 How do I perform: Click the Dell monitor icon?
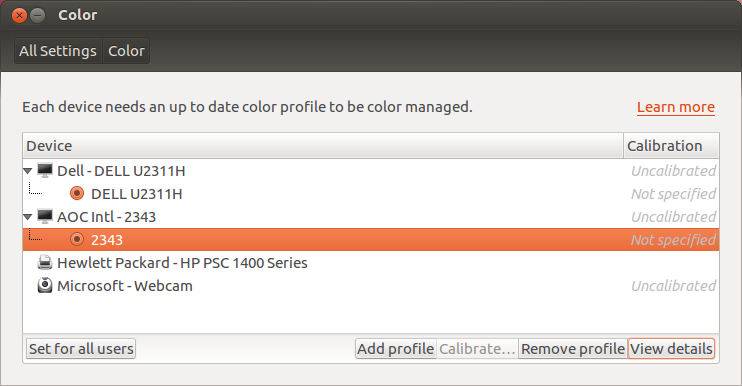pos(45,170)
